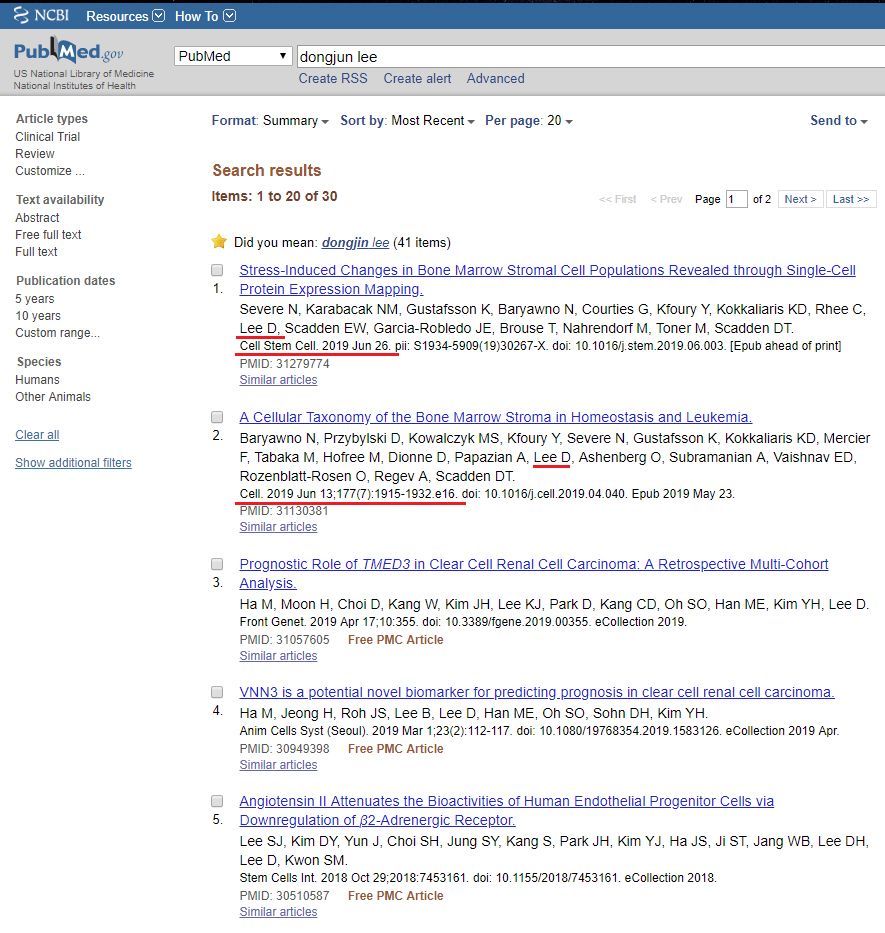885x933 pixels.
Task: Click the page number input field
Action: tap(736, 199)
